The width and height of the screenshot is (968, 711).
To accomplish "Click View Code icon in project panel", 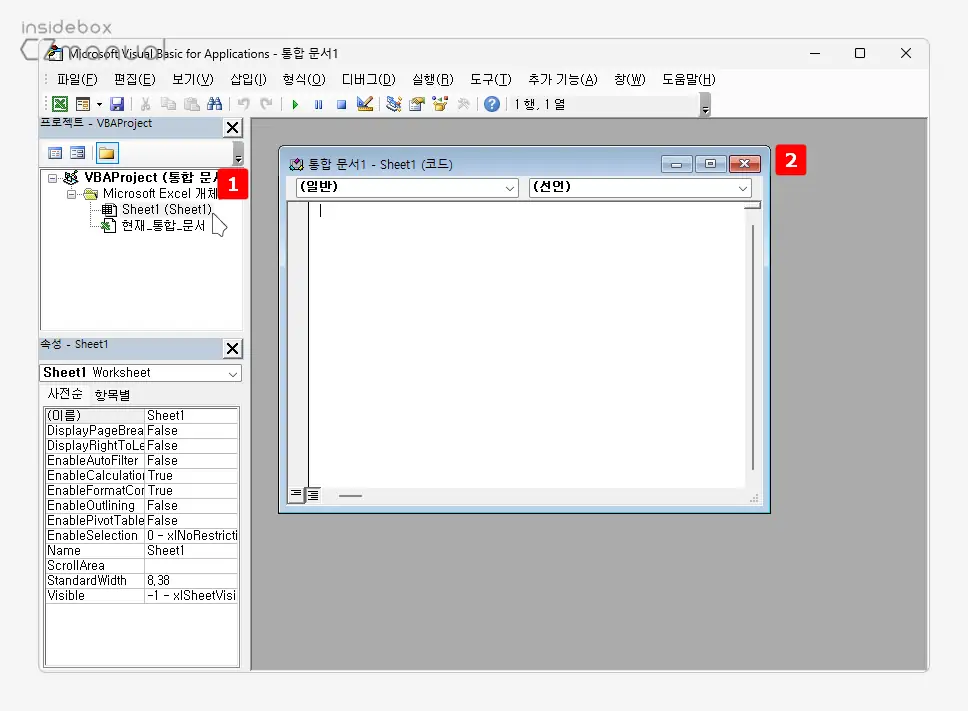I will [55, 153].
